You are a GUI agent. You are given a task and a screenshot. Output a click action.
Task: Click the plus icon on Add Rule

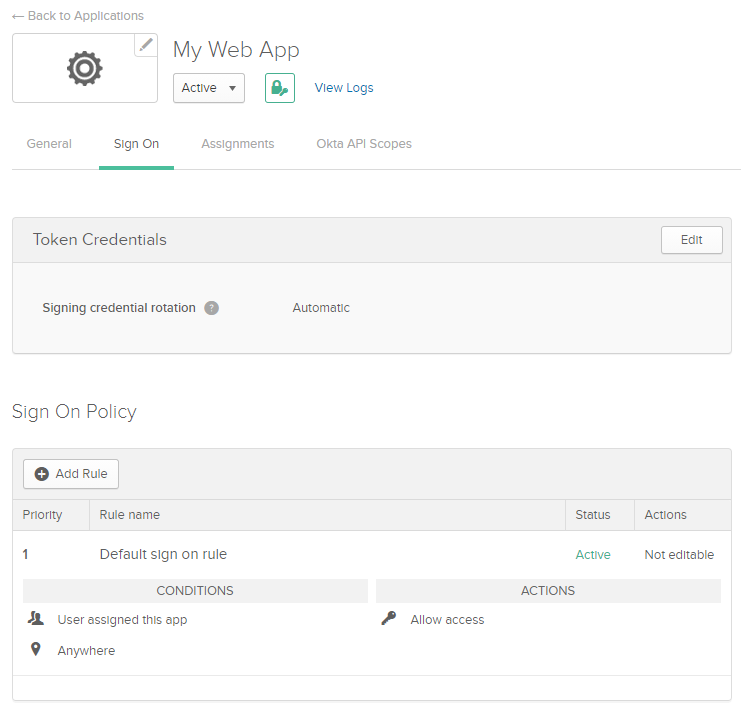click(x=42, y=474)
